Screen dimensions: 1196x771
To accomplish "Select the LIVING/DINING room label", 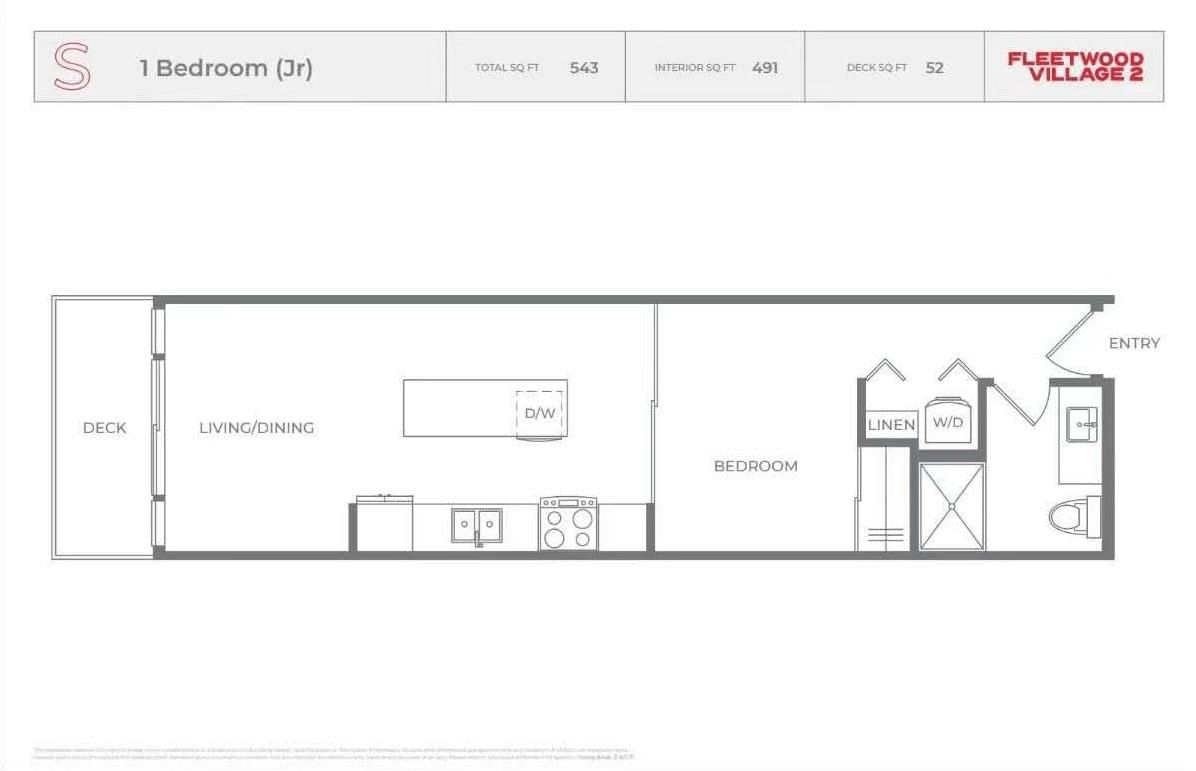I will 257,428.
